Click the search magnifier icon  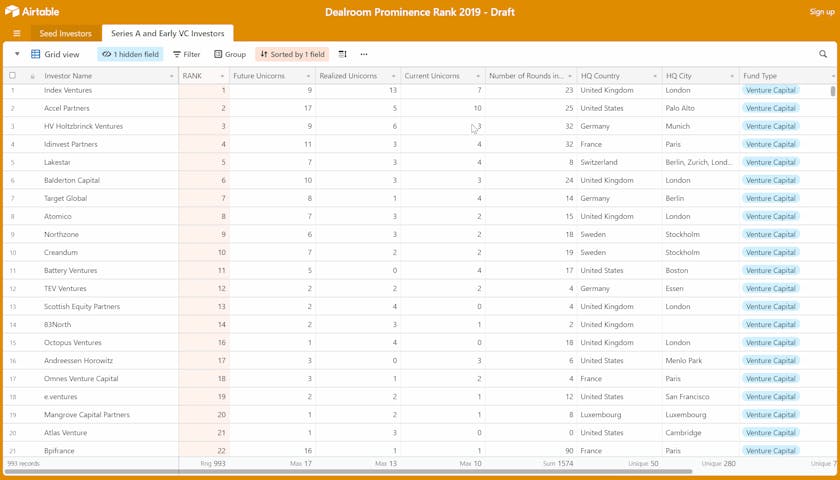tap(823, 54)
